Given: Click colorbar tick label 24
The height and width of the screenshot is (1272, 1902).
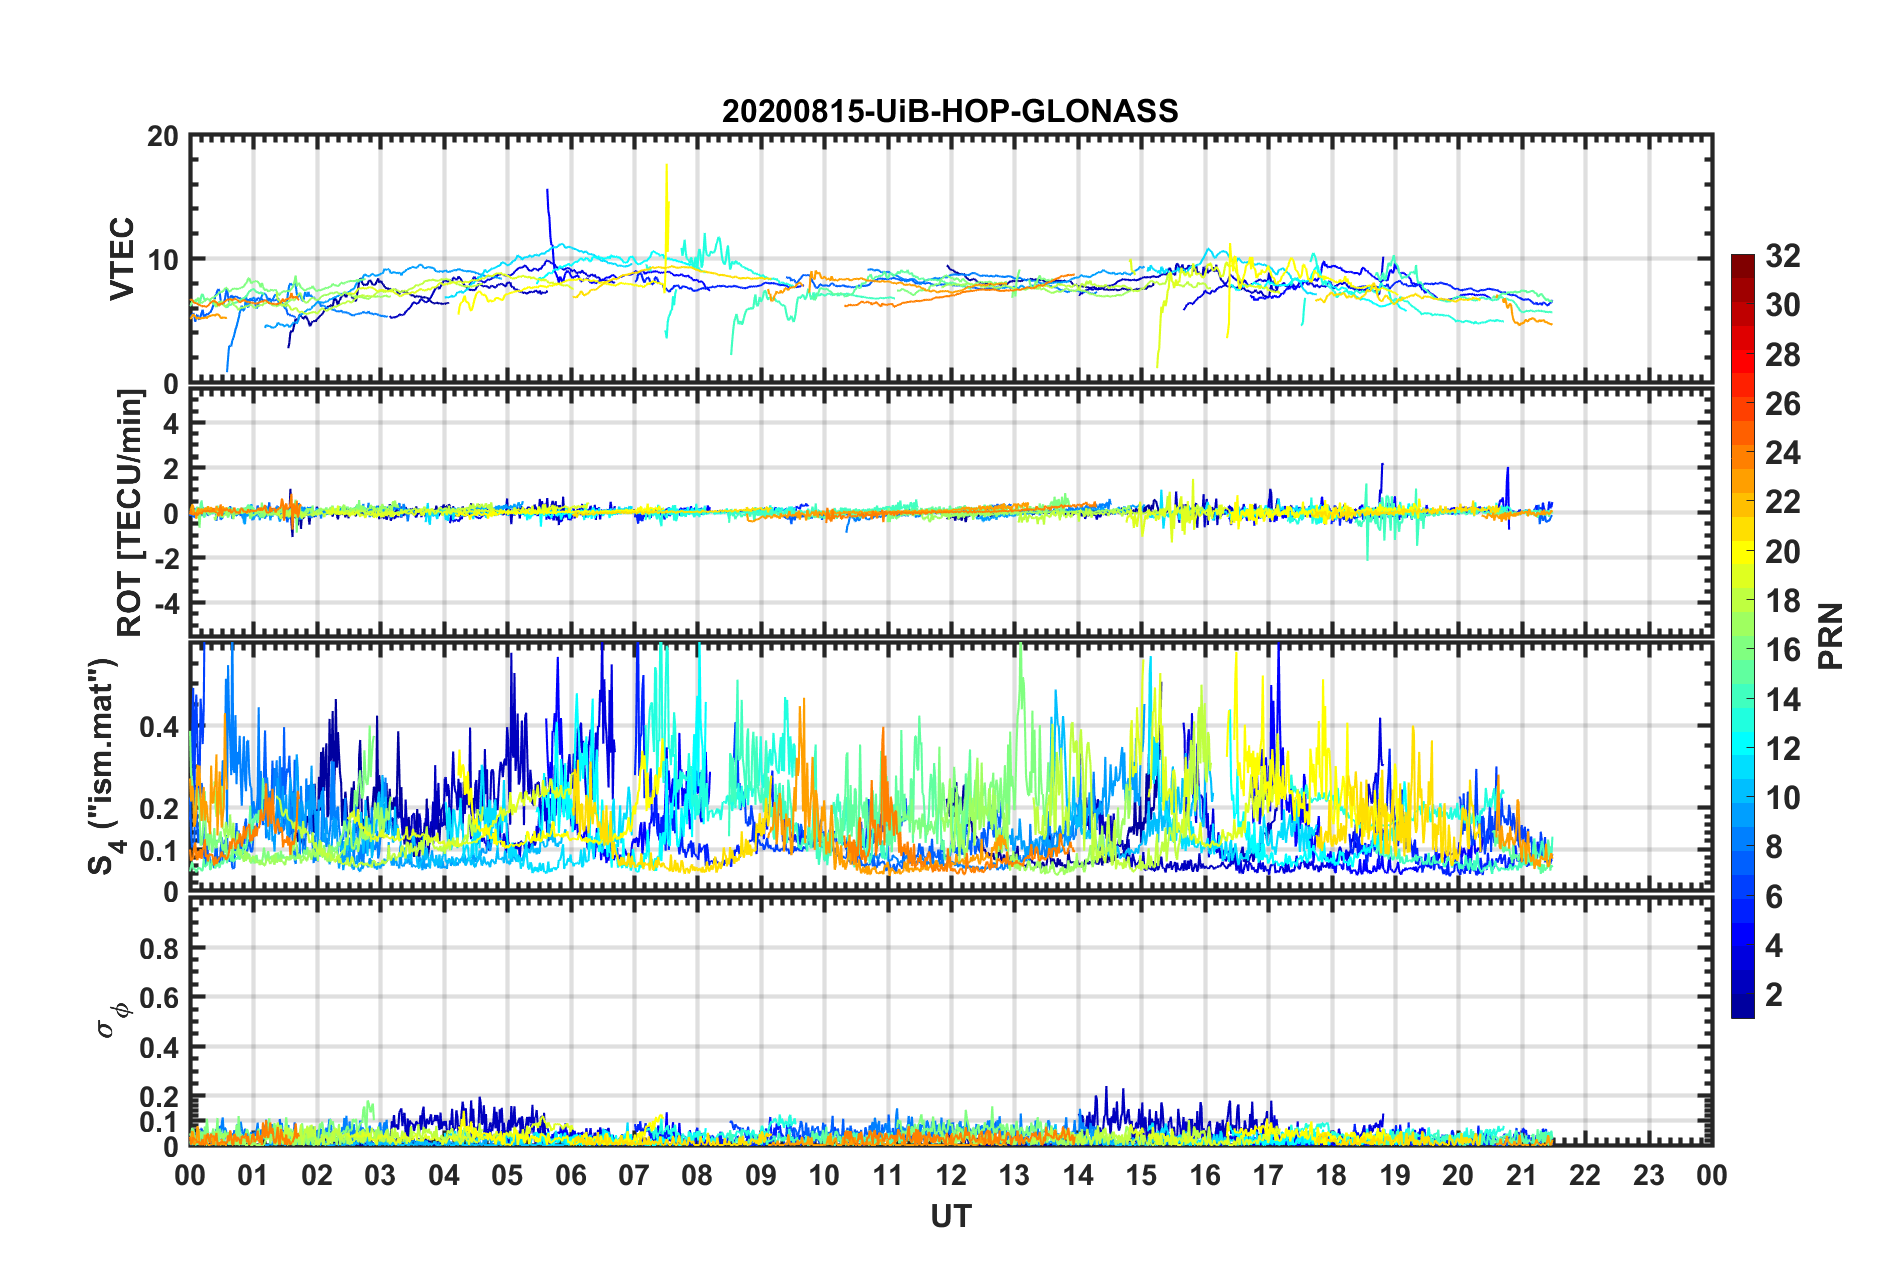Looking at the screenshot, I should coord(1783,453).
